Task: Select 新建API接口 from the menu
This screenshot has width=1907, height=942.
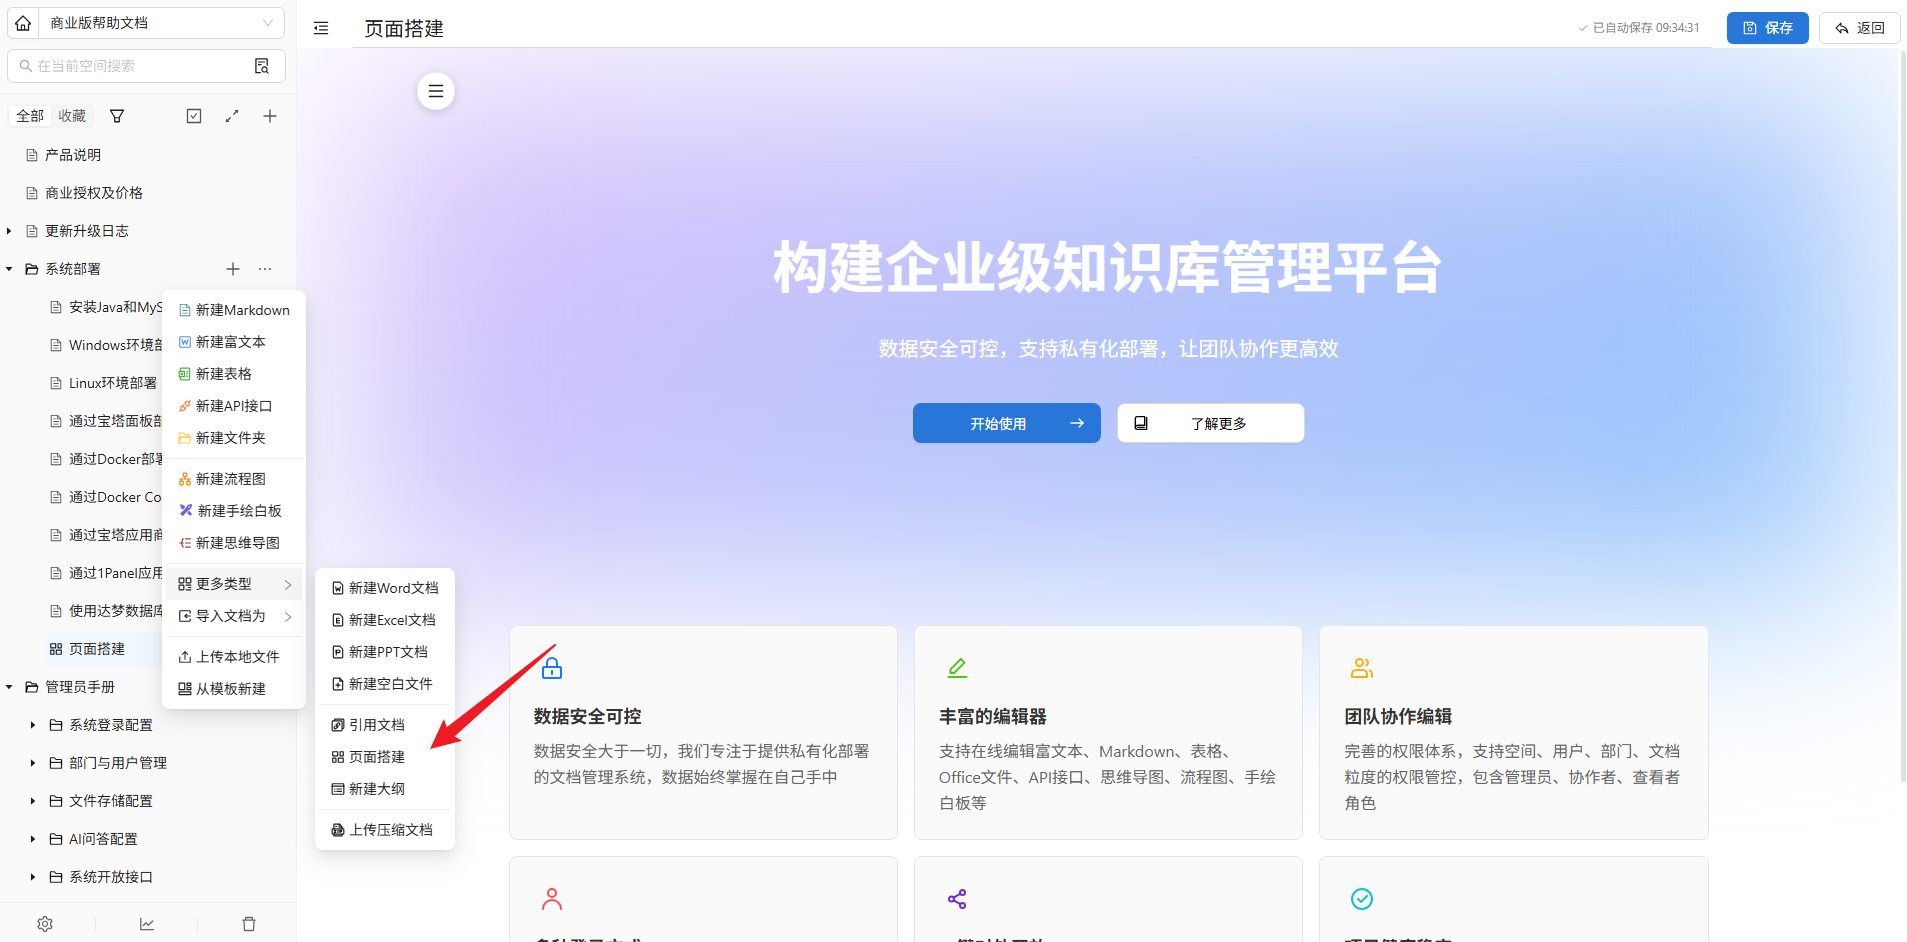Action: [x=234, y=406]
